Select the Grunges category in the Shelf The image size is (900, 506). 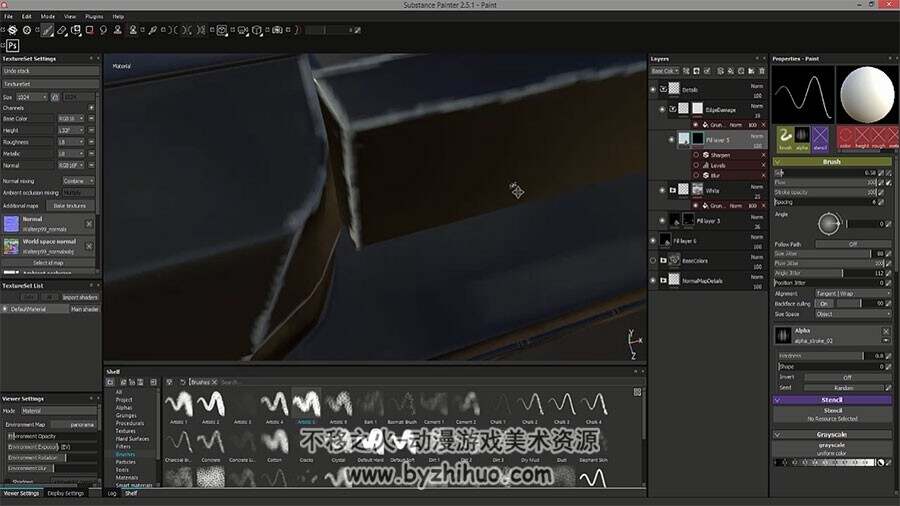(126, 415)
